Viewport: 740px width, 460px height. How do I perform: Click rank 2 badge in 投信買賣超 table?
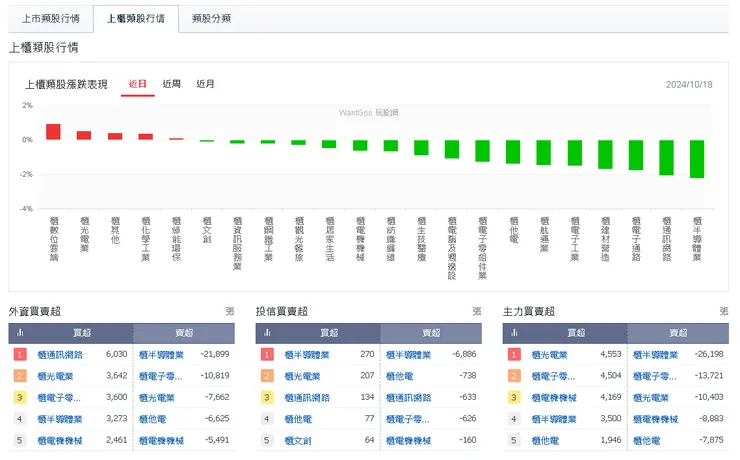click(267, 376)
